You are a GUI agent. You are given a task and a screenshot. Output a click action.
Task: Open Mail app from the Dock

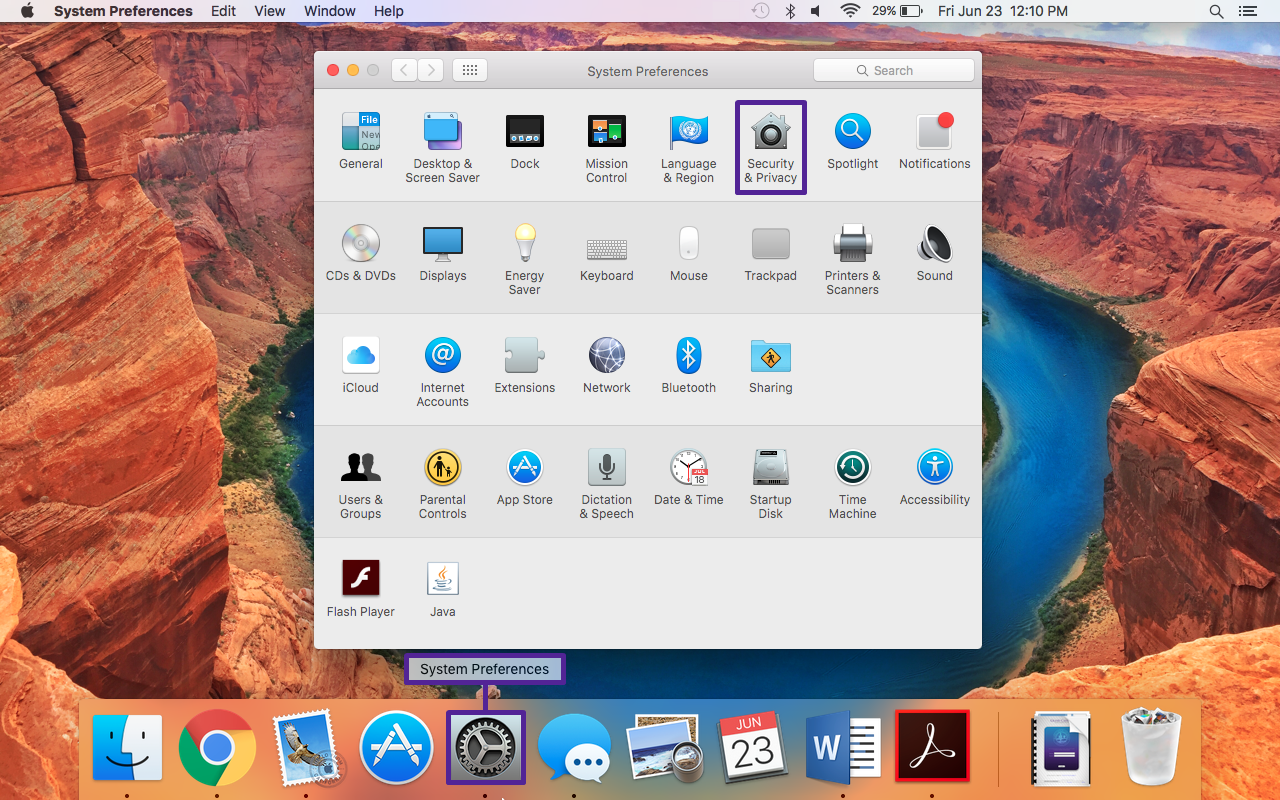[x=306, y=748]
